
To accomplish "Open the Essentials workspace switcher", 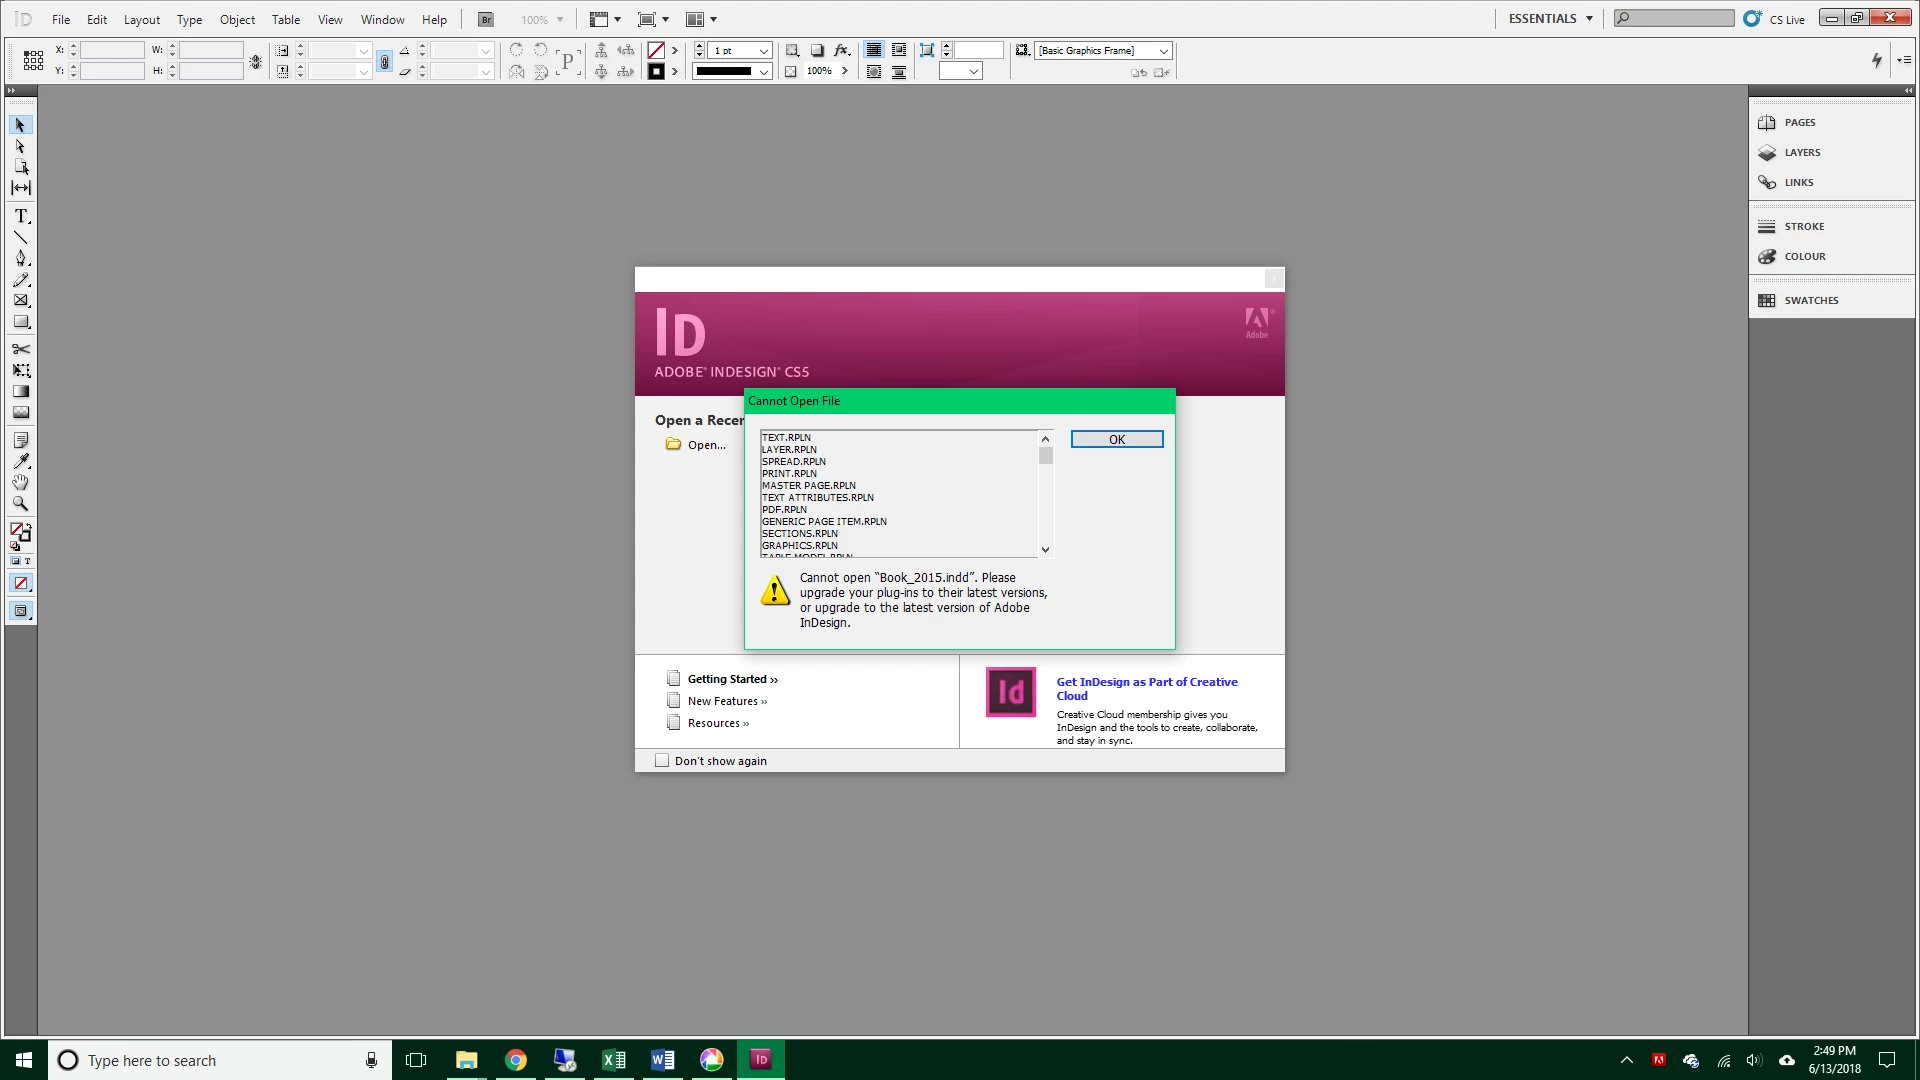I will [x=1551, y=19].
